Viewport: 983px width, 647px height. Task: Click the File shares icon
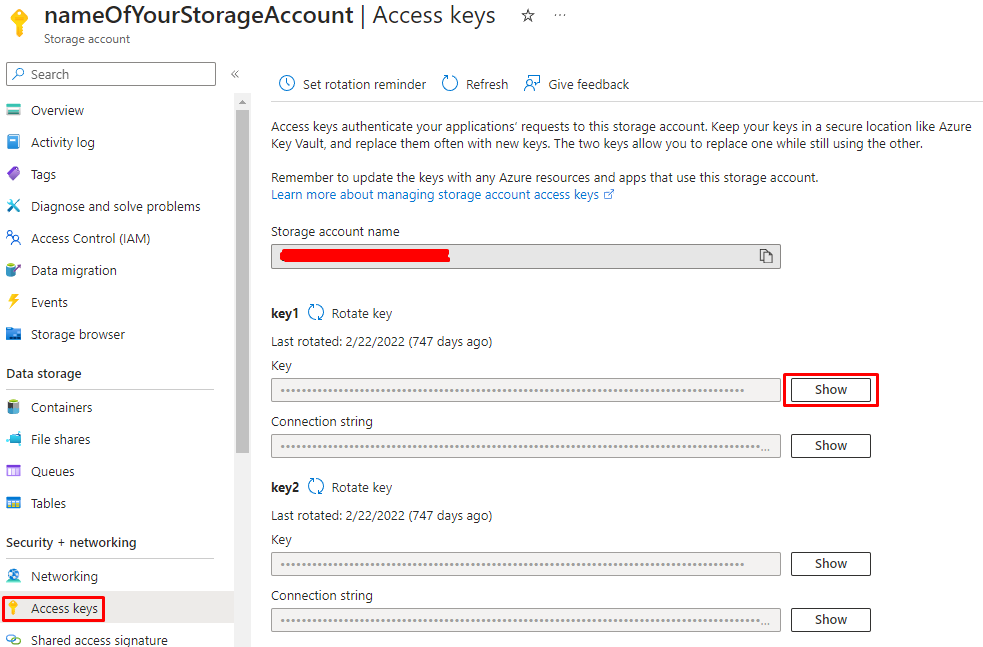coord(14,439)
